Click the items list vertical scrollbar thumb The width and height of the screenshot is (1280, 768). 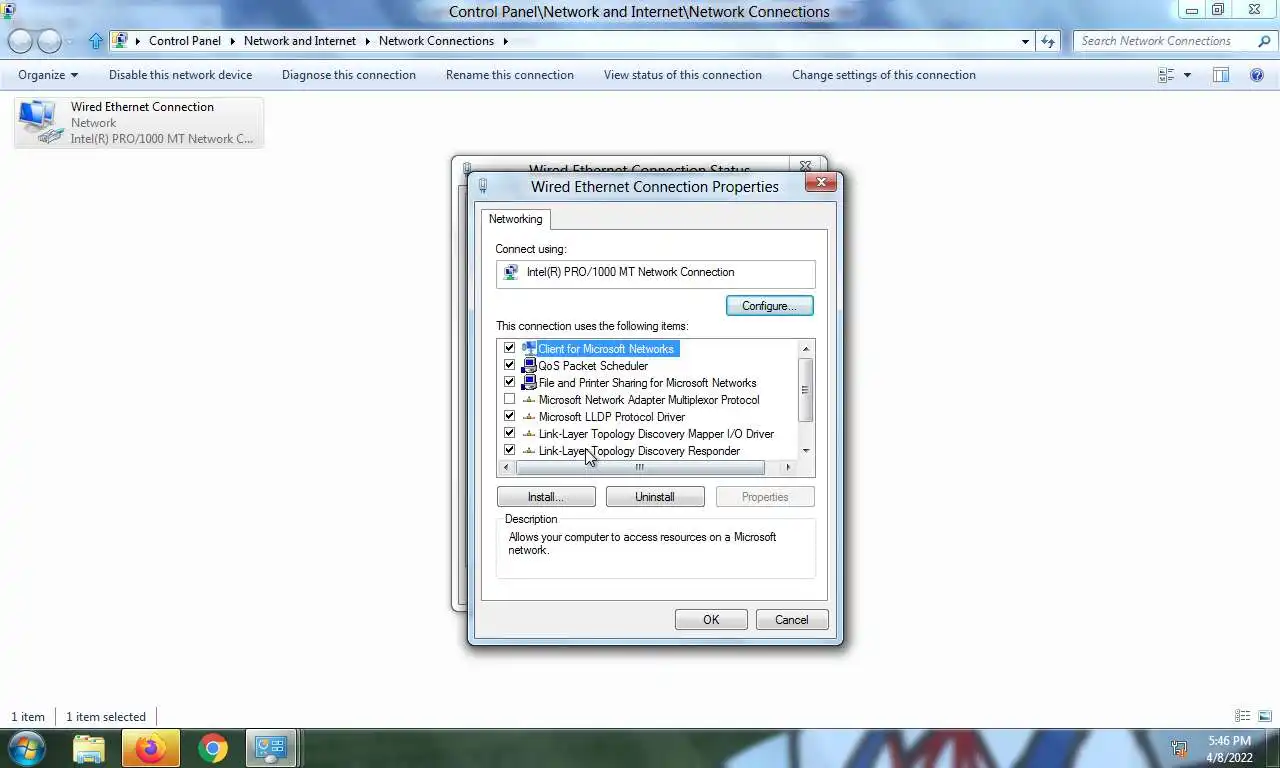(805, 390)
